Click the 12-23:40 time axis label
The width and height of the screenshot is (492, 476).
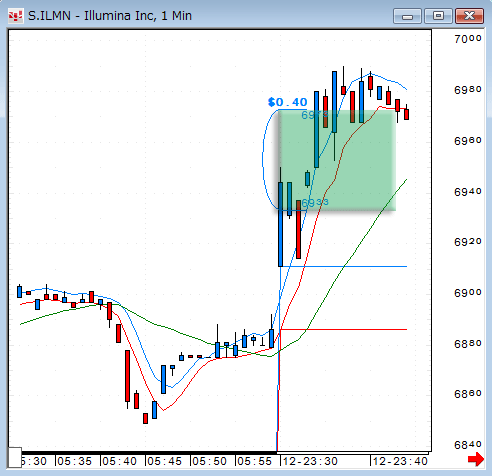coord(400,461)
